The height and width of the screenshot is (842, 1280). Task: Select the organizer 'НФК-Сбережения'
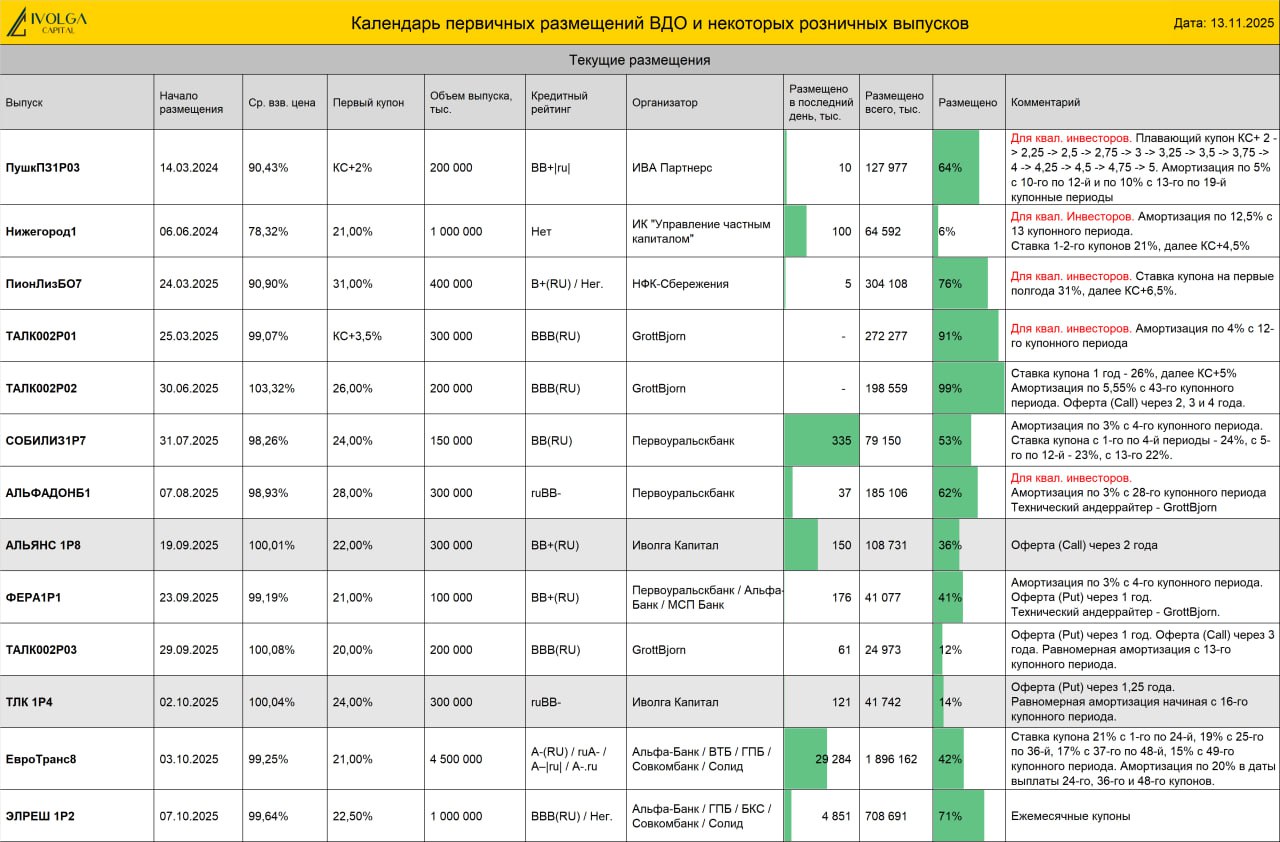(680, 283)
